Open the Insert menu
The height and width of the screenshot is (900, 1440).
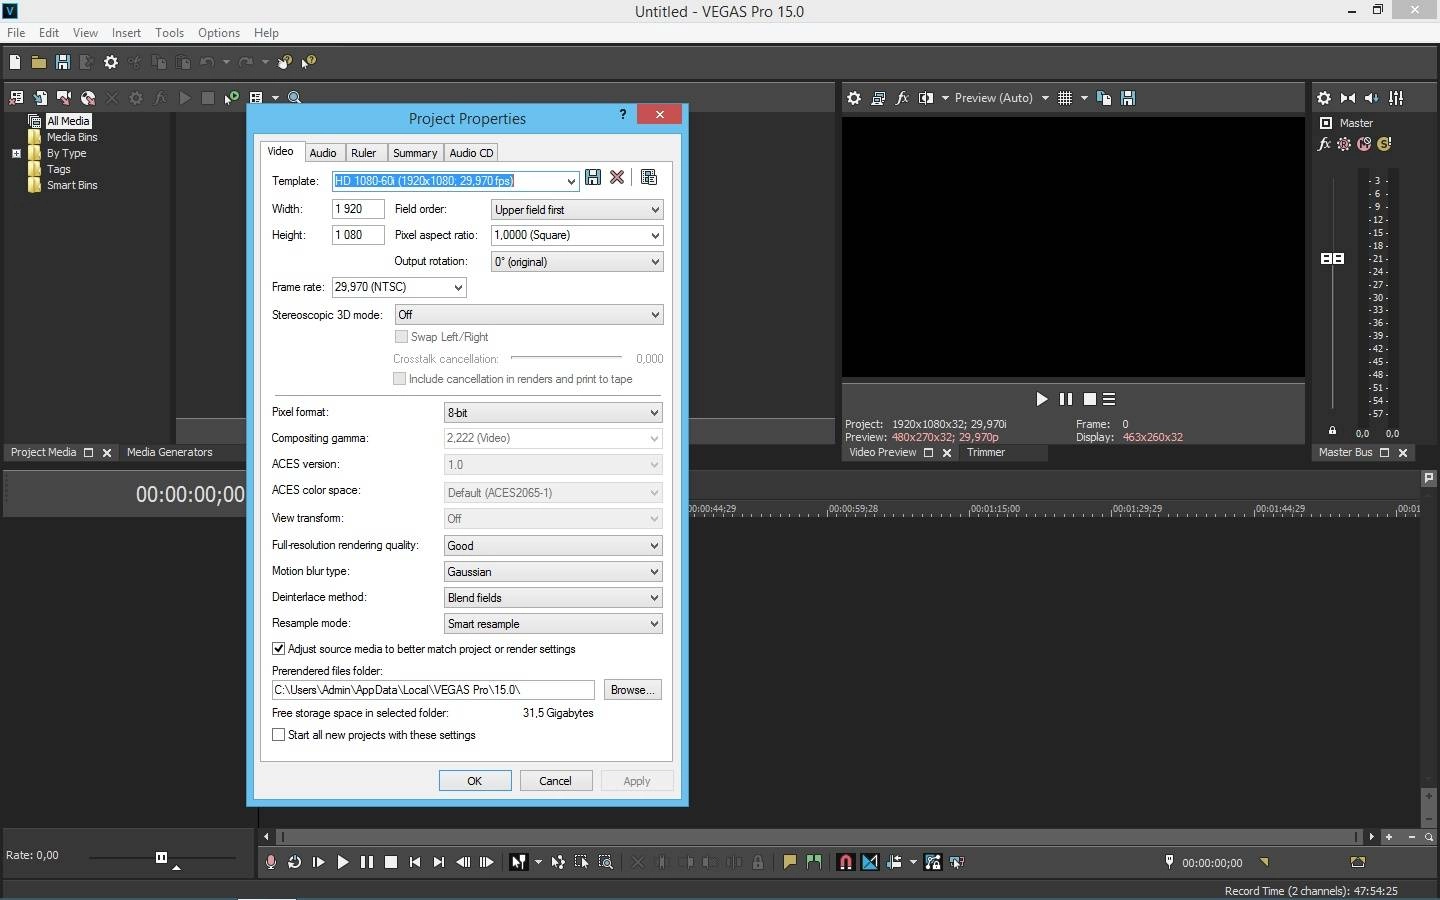coord(126,33)
